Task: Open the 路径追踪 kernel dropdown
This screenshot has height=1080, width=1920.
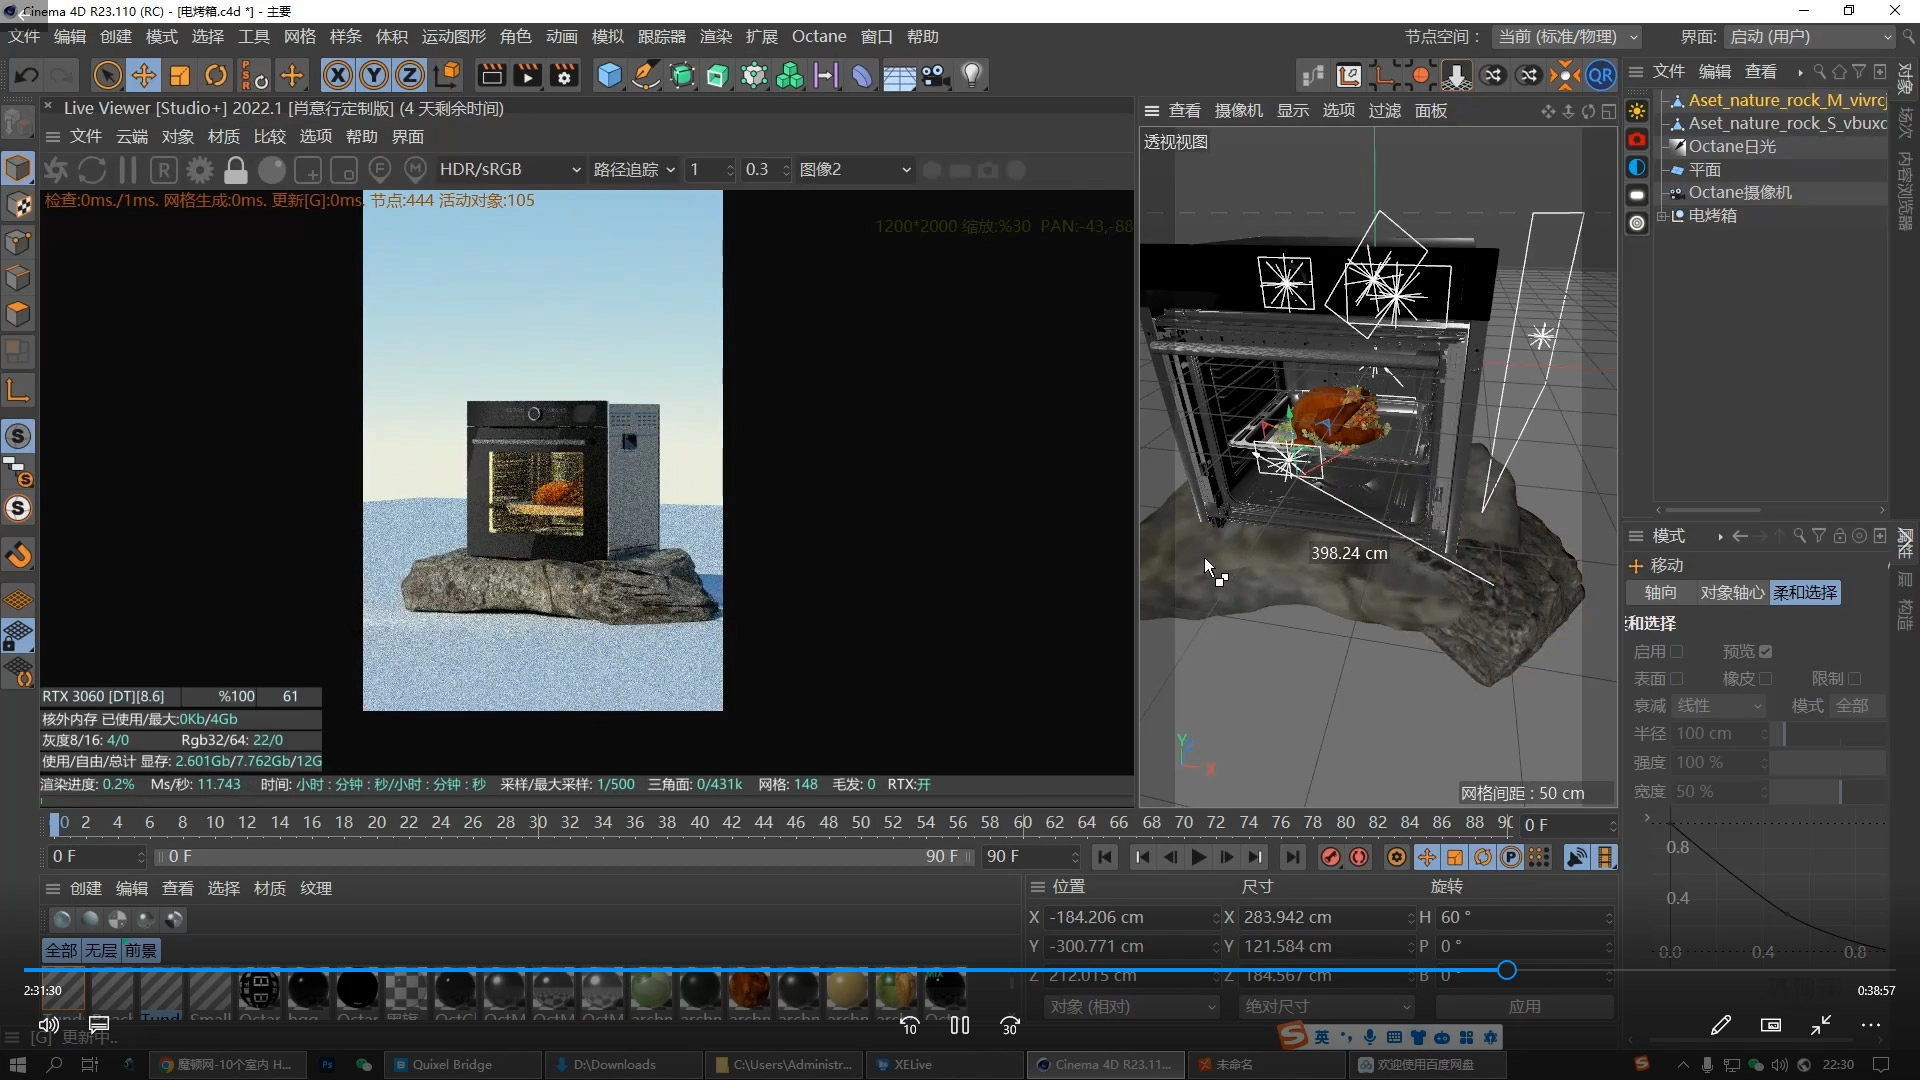Action: [634, 170]
